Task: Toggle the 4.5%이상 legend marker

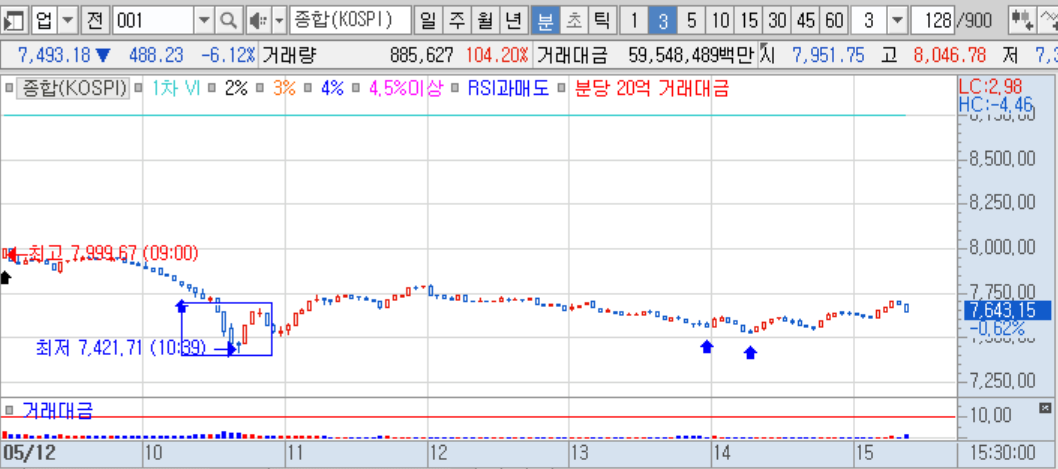Action: pyautogui.click(x=356, y=88)
